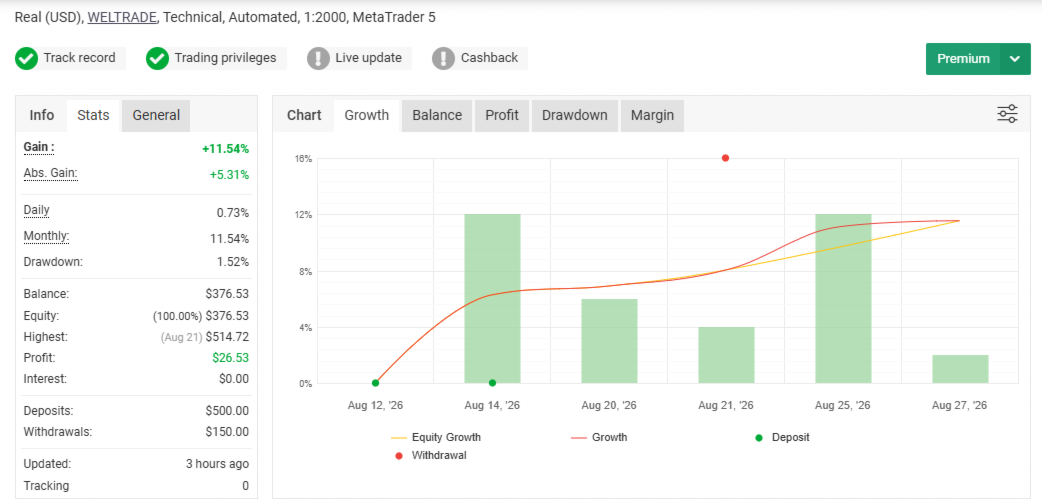
Task: Switch to the Balance chart tab
Action: click(437, 115)
